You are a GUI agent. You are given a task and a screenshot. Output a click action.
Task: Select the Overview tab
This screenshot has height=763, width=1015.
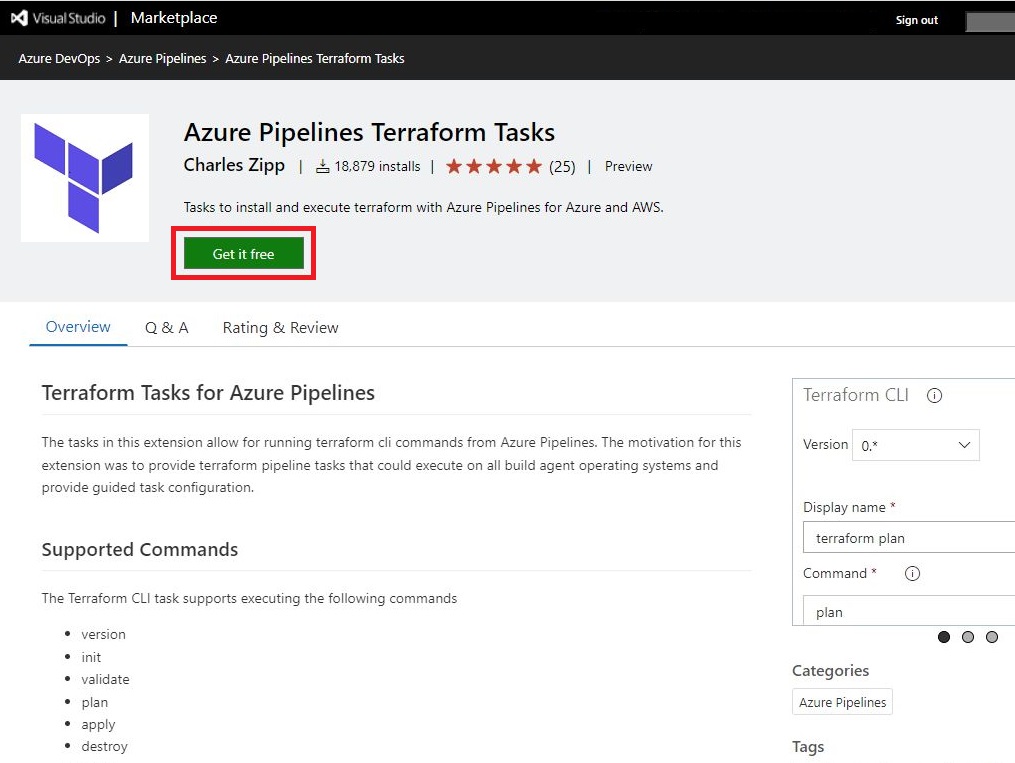coord(78,327)
